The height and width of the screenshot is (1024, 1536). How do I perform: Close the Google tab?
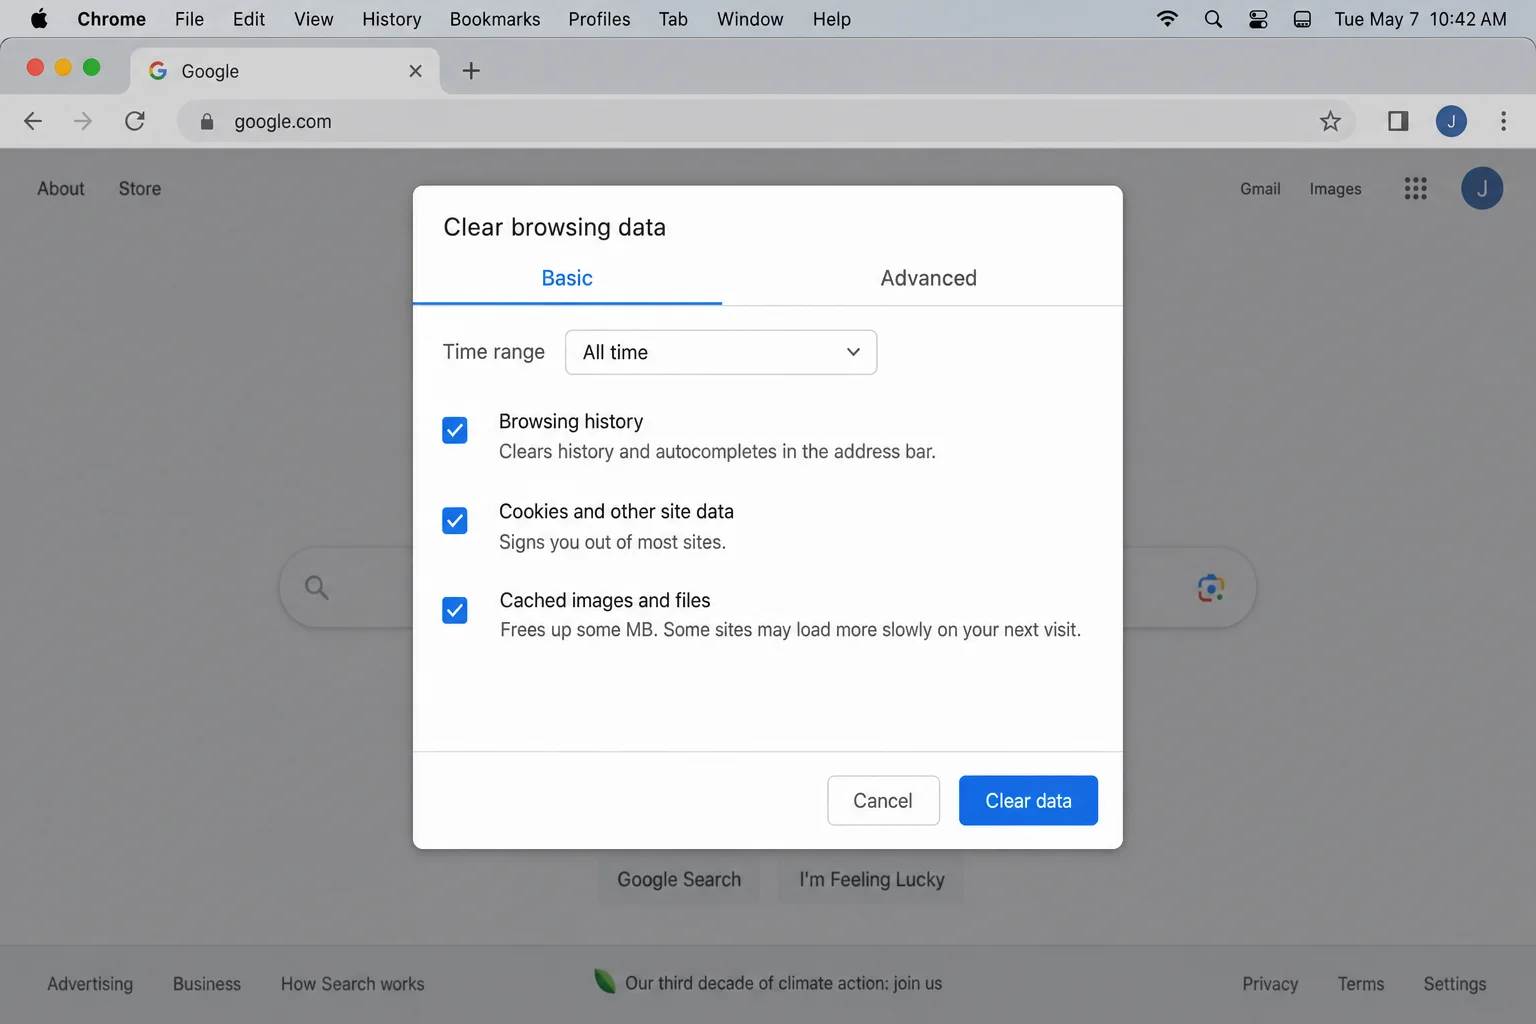tap(416, 71)
